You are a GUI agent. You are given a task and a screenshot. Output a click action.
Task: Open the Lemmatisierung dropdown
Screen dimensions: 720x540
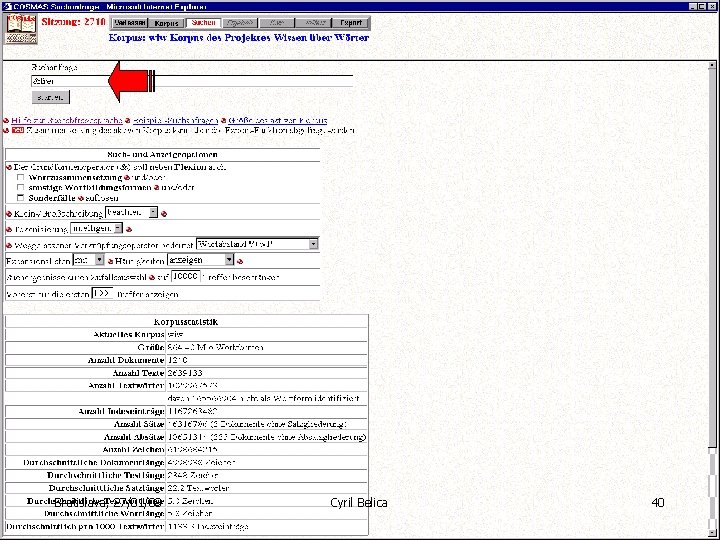96,228
